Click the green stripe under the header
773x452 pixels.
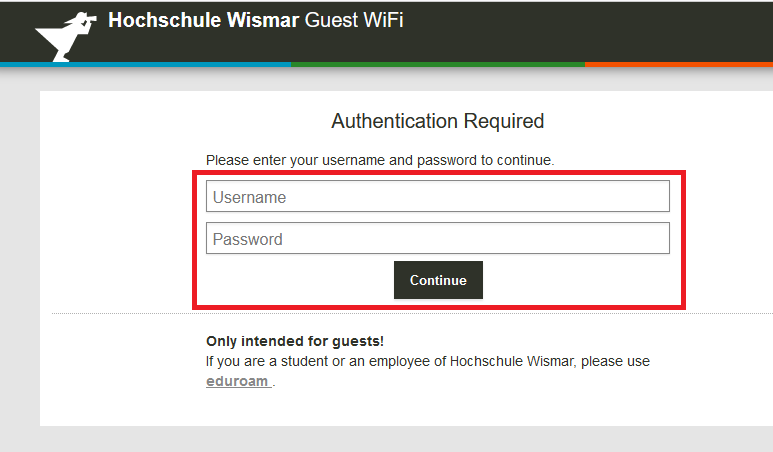coord(438,65)
